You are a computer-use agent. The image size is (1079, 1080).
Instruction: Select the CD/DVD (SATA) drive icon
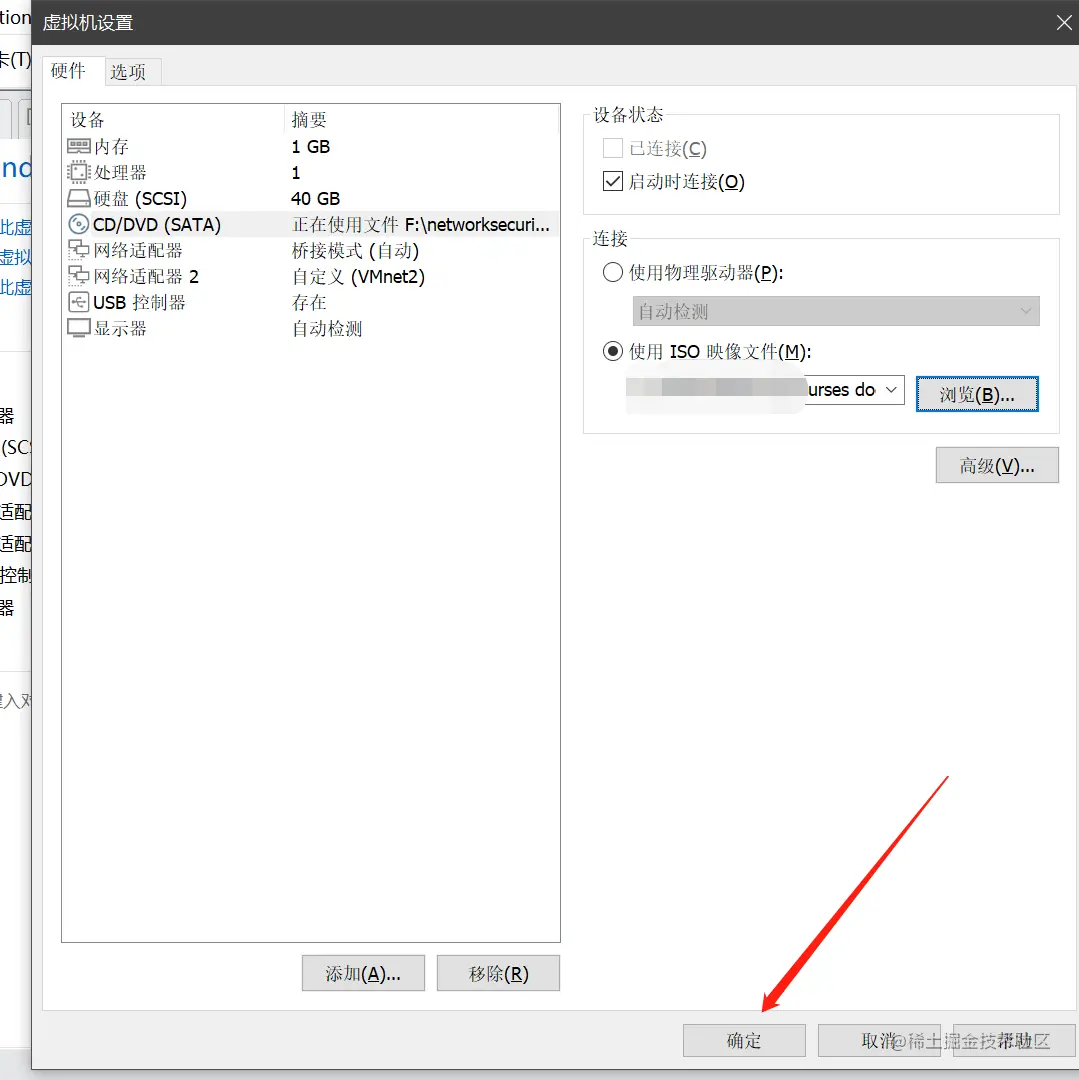(78, 224)
